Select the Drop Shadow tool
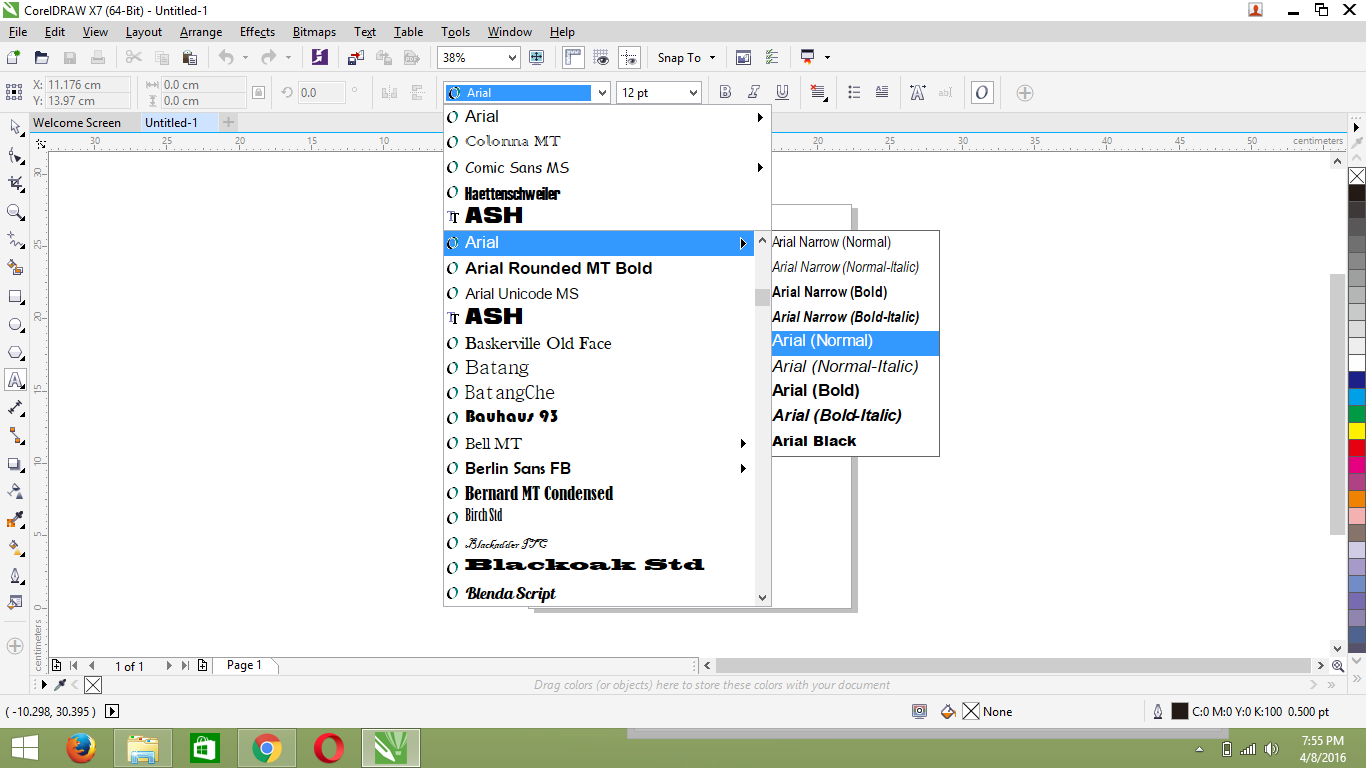Screen dimensions: 1366x768 coord(15,464)
